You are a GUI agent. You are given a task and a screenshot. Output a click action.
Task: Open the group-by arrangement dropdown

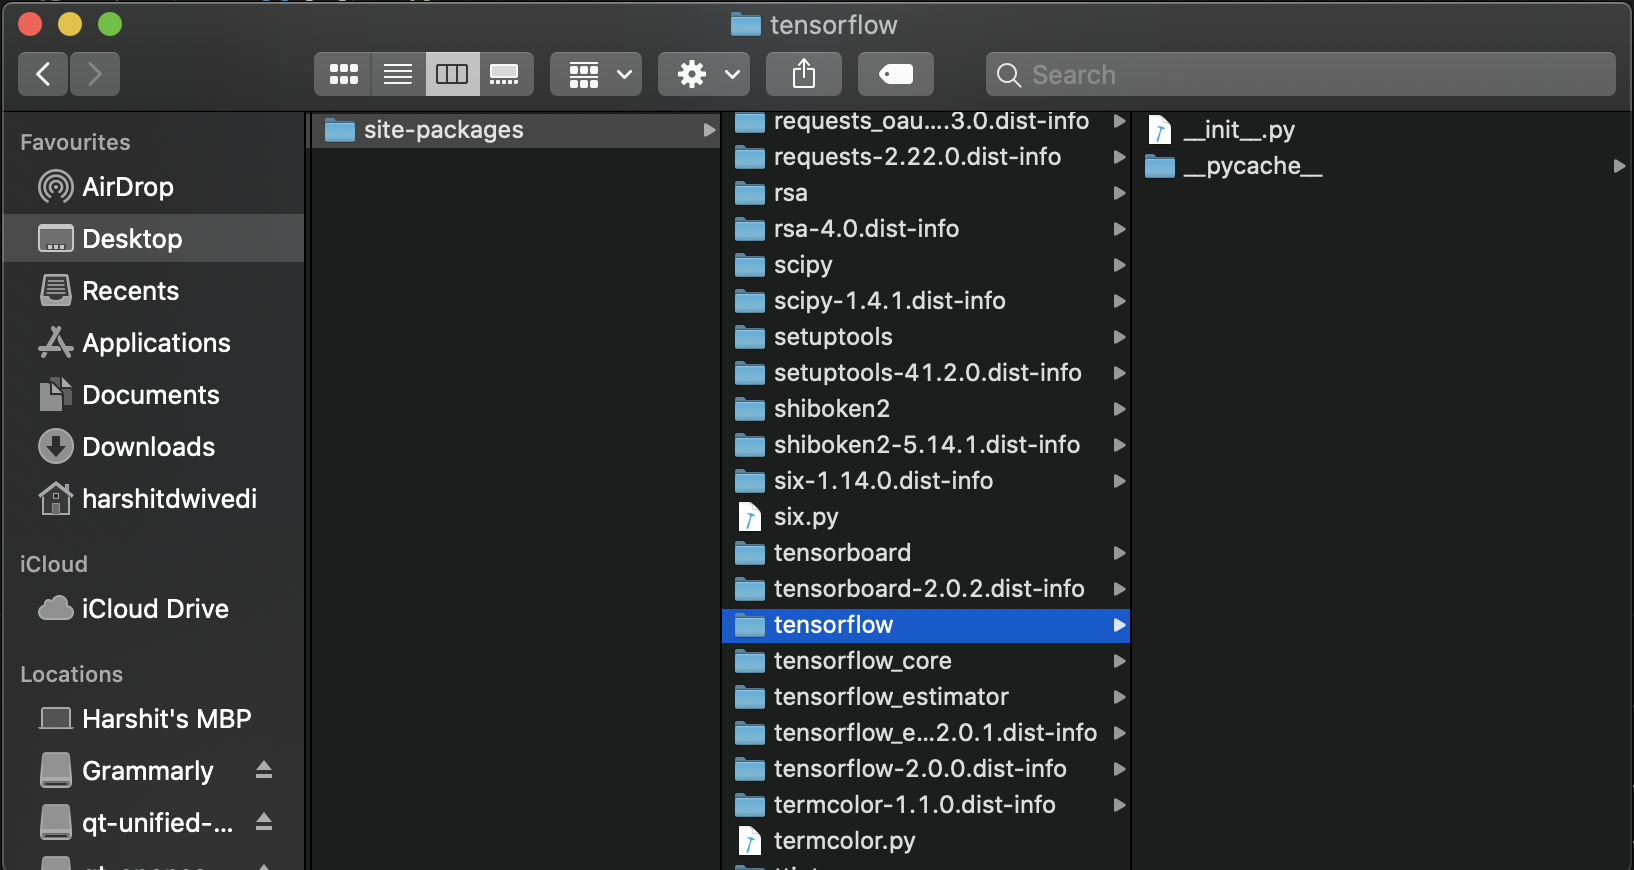(x=596, y=74)
